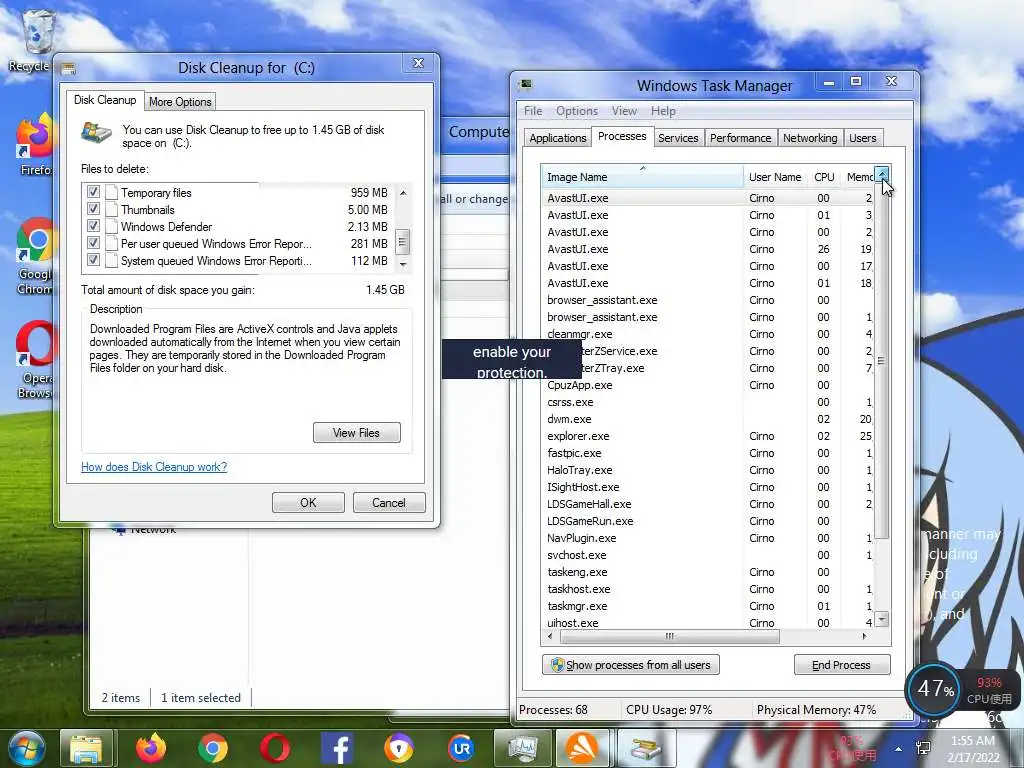Open the Users tab in Task Manager
1024x768 pixels.
tap(862, 138)
